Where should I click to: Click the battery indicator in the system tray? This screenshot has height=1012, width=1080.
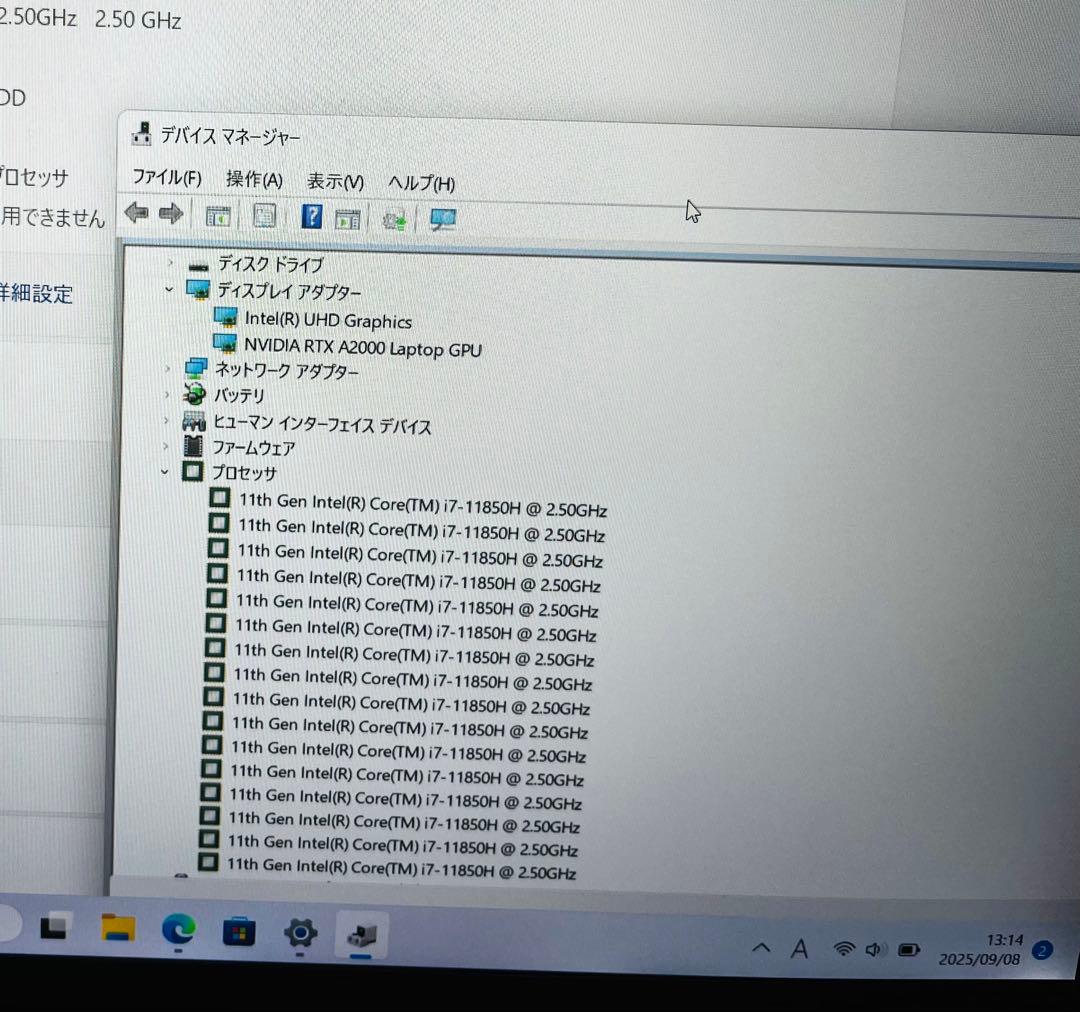click(910, 951)
